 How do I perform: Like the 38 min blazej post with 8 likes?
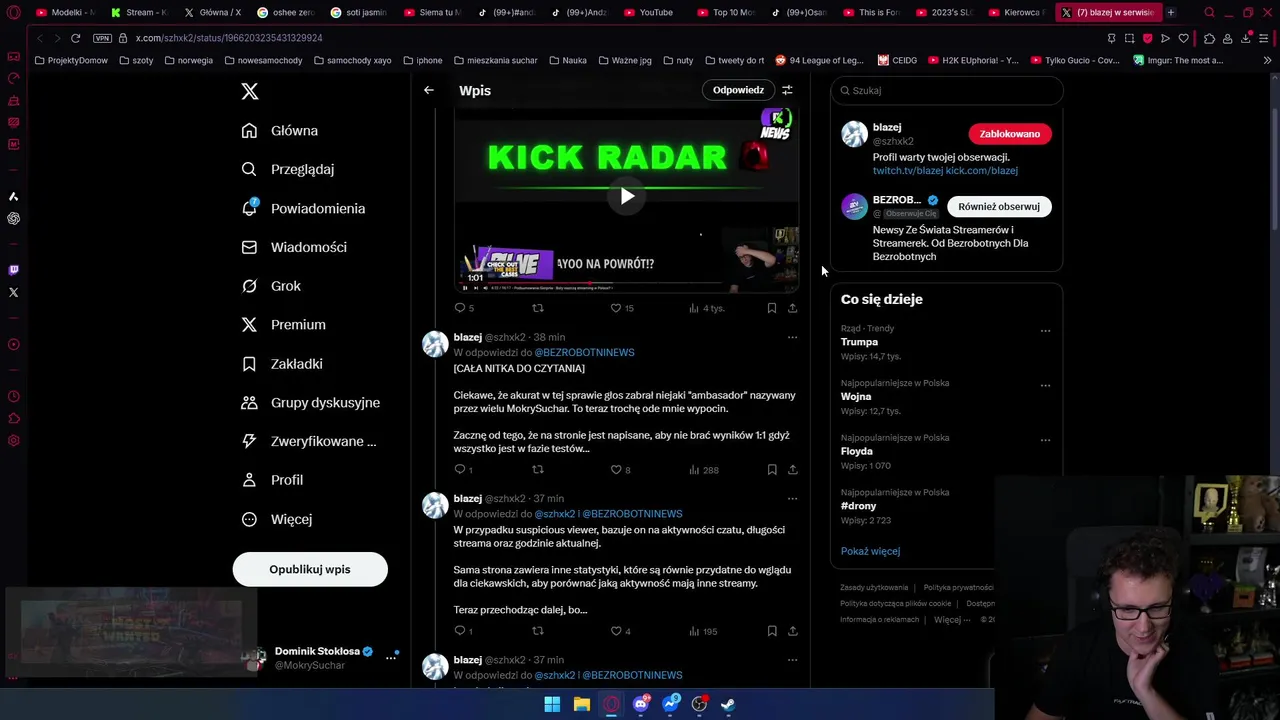point(621,470)
